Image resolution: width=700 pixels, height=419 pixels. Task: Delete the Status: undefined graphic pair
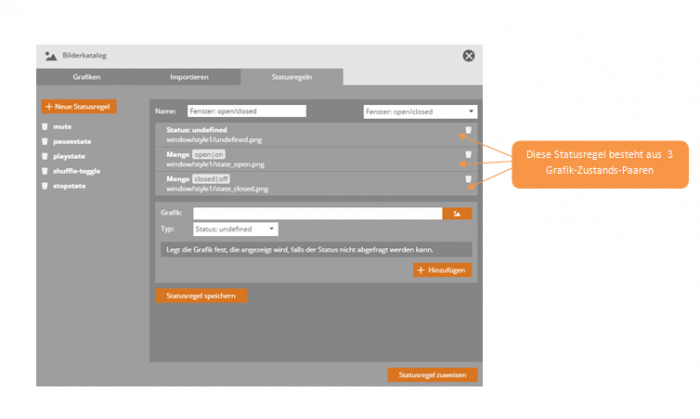pyautogui.click(x=467, y=131)
